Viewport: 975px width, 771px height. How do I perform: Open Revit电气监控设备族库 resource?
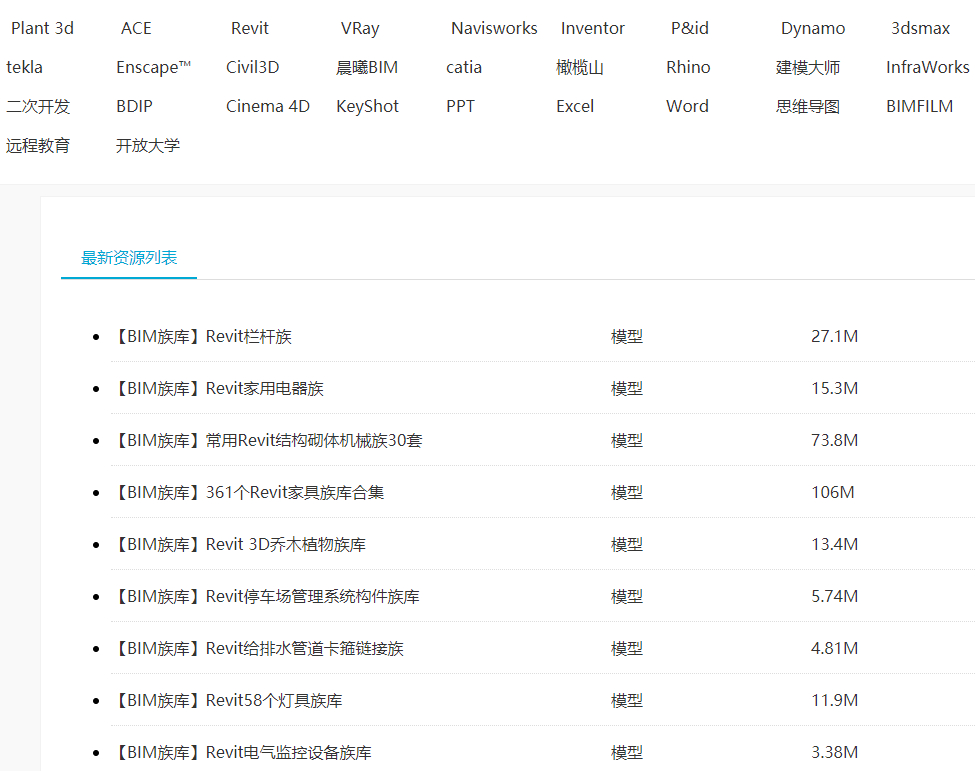tap(242, 753)
